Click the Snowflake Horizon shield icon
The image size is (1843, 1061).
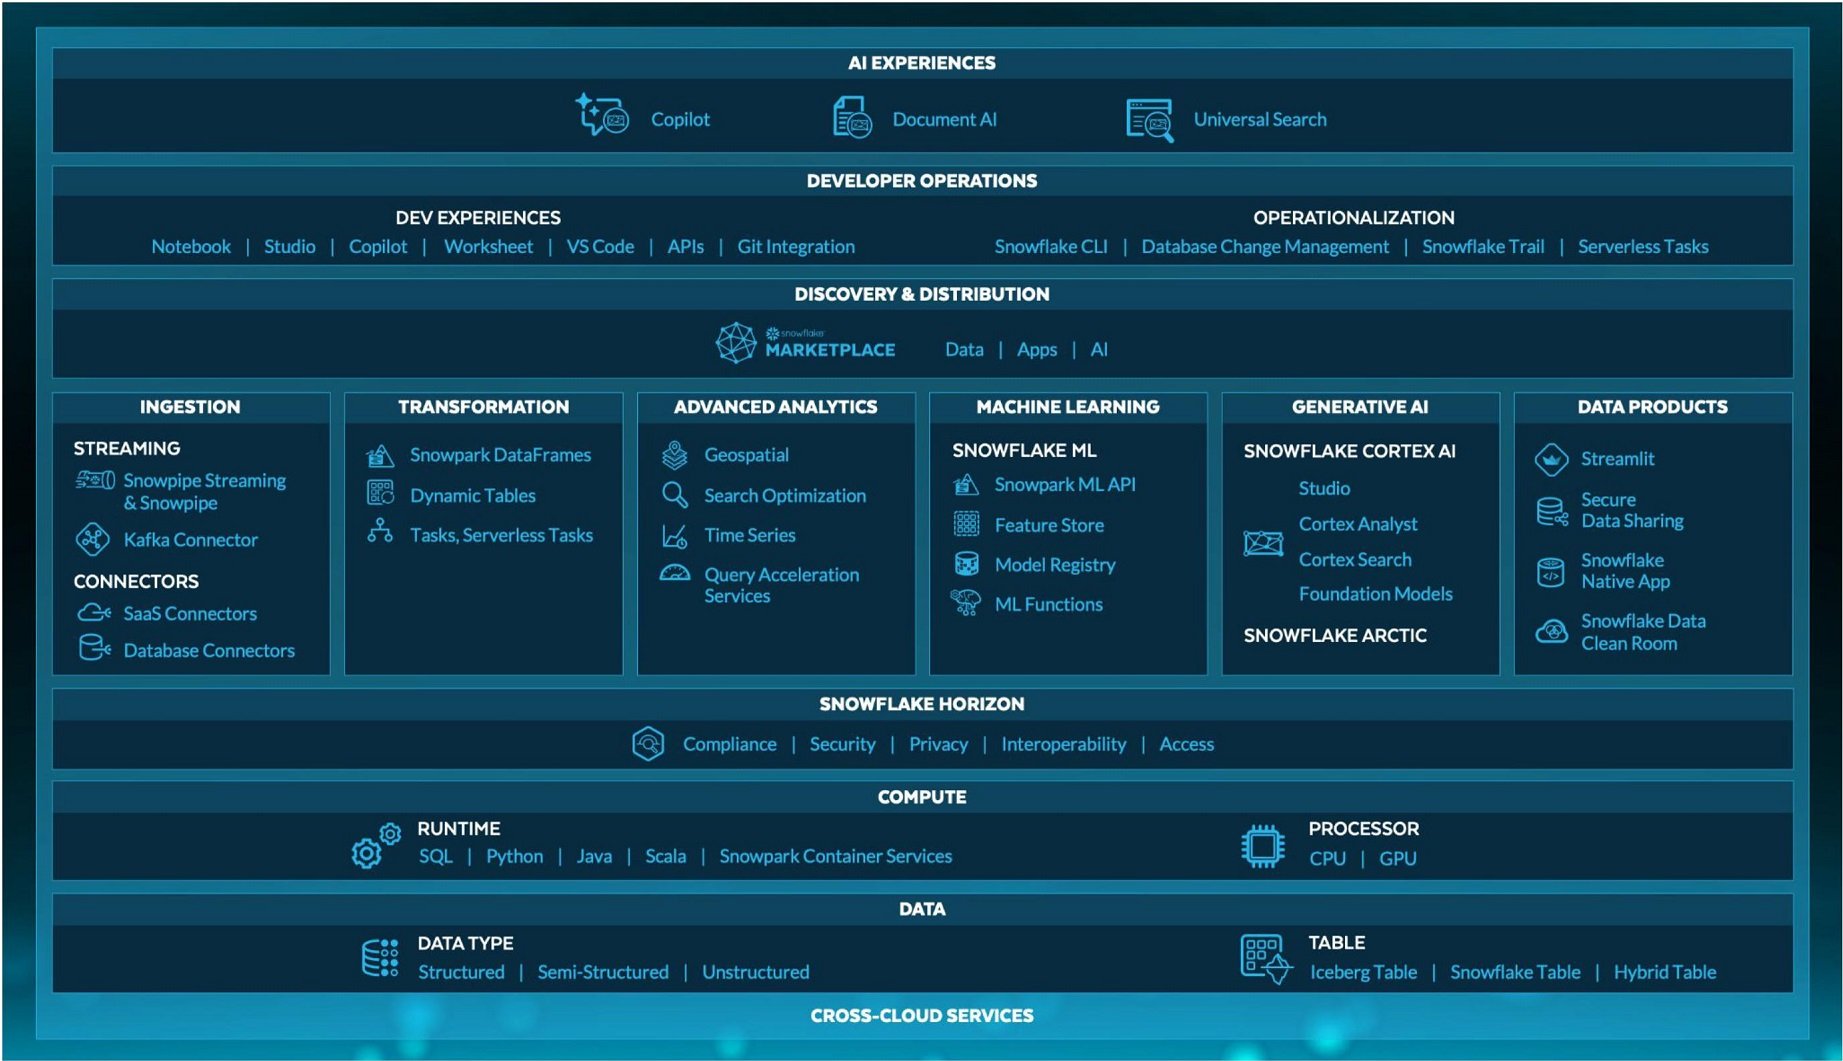coord(648,744)
